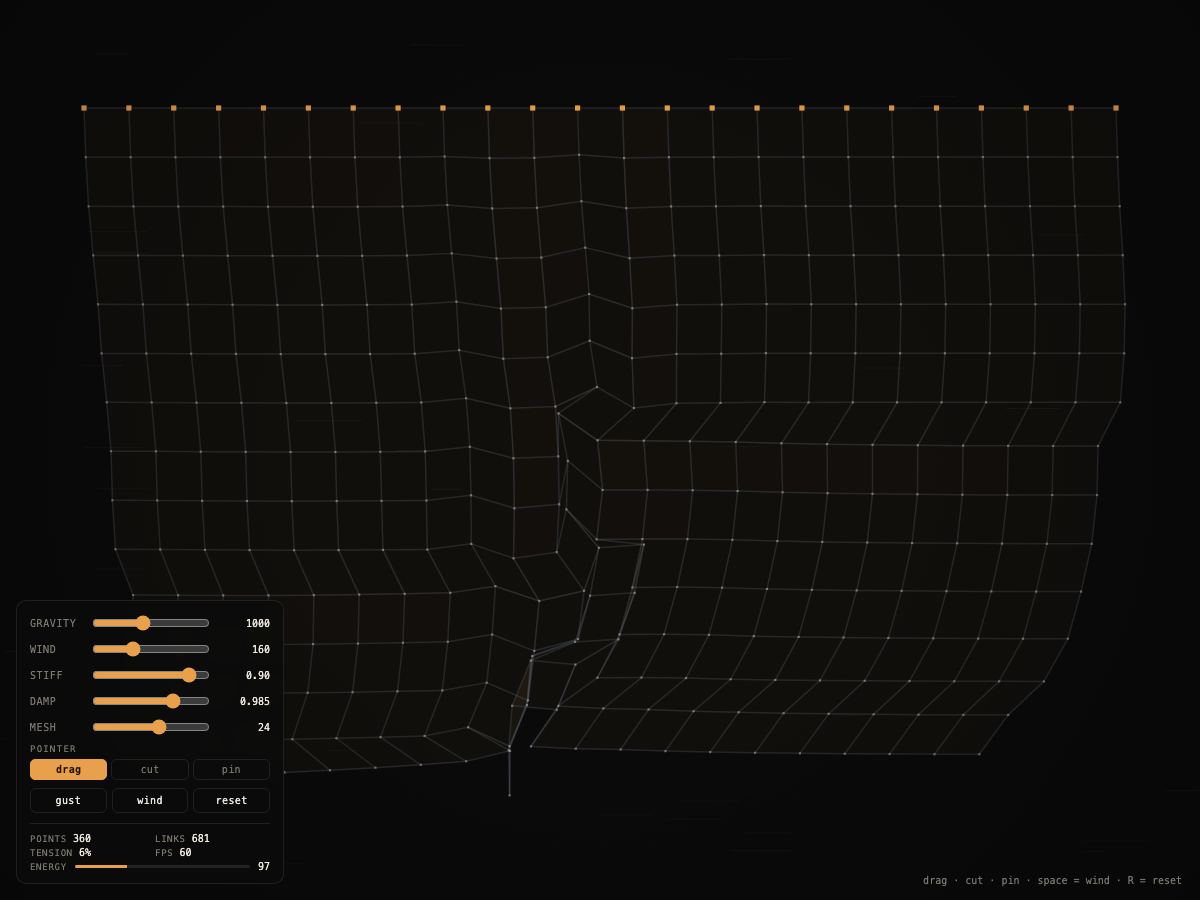Viewport: 1200px width, 900px height.
Task: Click the stiffness value 0.90
Action: (258, 675)
